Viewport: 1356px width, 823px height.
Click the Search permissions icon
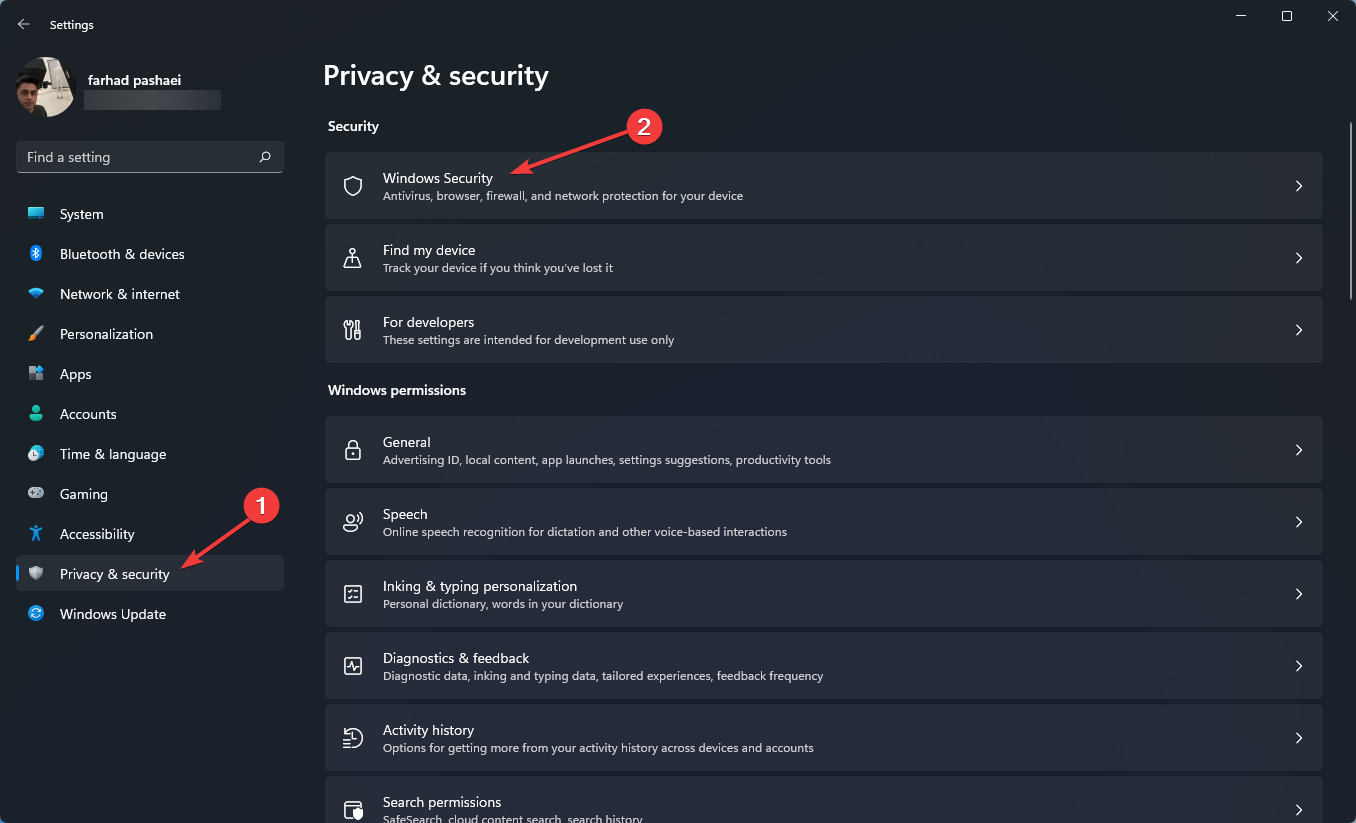coord(352,808)
